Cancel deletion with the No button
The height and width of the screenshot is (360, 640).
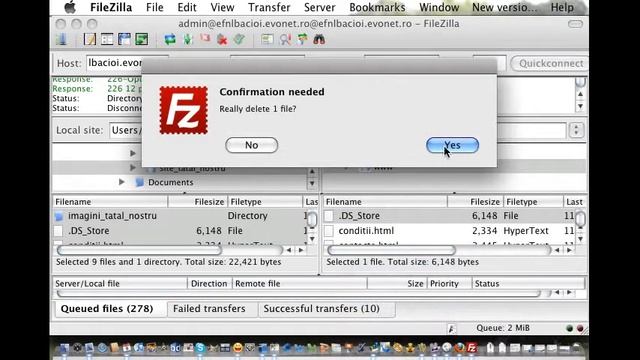(251, 145)
